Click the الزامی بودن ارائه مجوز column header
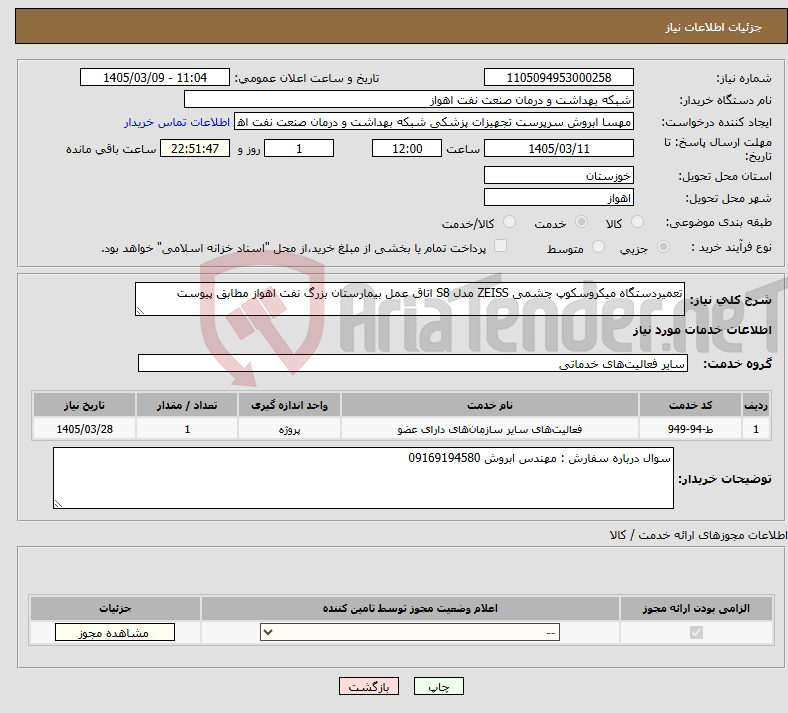Image resolution: width=788 pixels, height=713 pixels. [x=696, y=608]
